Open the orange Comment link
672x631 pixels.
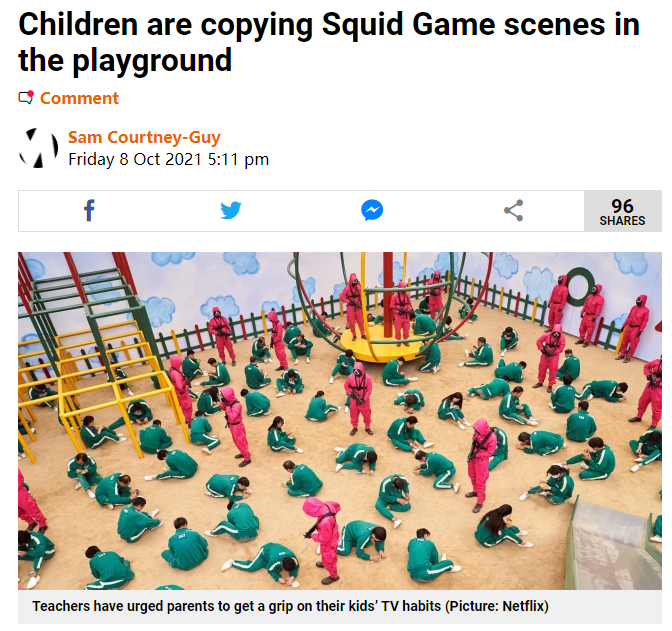click(x=79, y=98)
